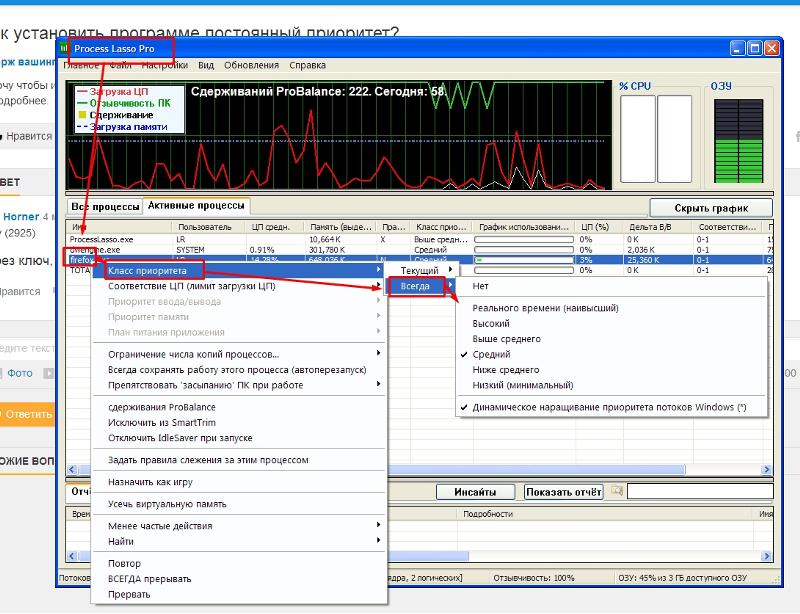The height and width of the screenshot is (614, 800).
Task: Open the Обновления menu
Action: [x=252, y=65]
